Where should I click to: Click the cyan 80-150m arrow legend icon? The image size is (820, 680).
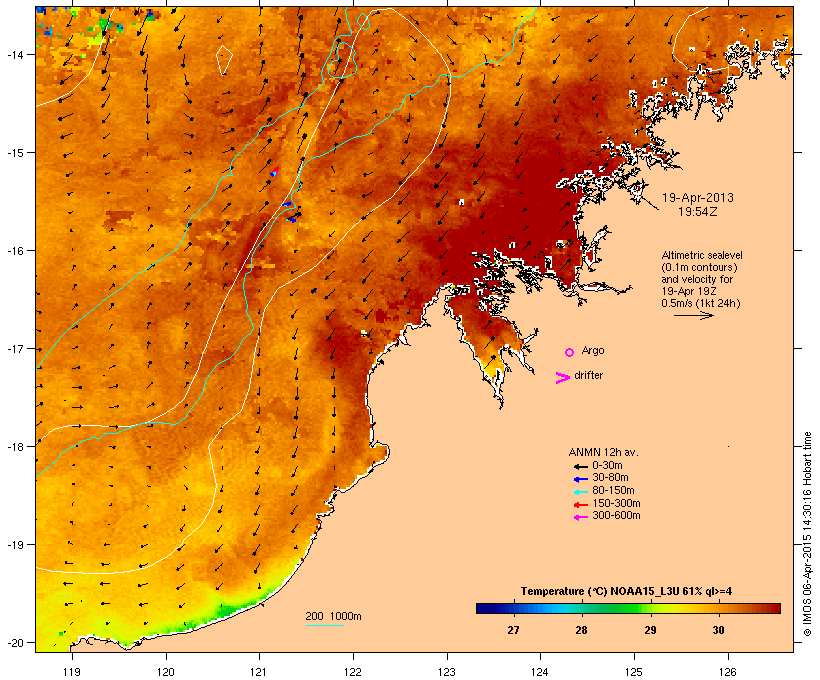(580, 492)
